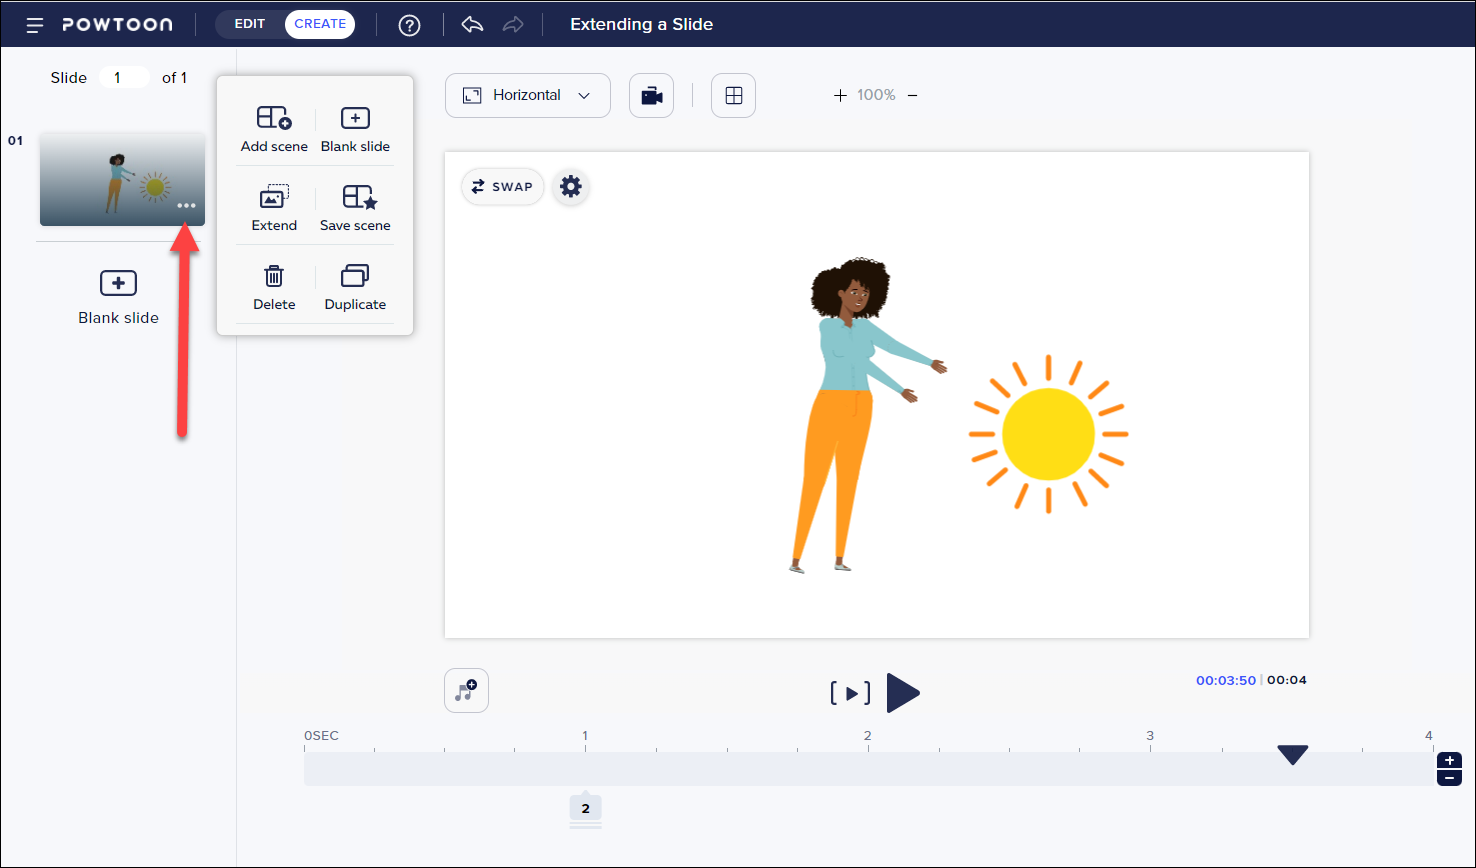
Task: Click the help question mark icon
Action: (409, 25)
